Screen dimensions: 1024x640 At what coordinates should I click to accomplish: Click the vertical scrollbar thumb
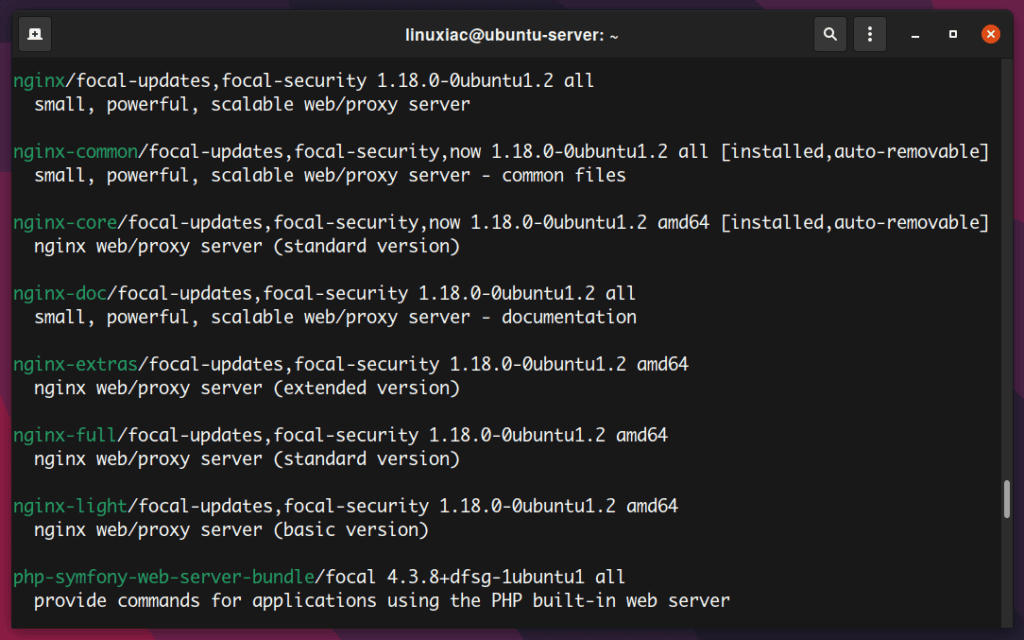coord(1006,499)
